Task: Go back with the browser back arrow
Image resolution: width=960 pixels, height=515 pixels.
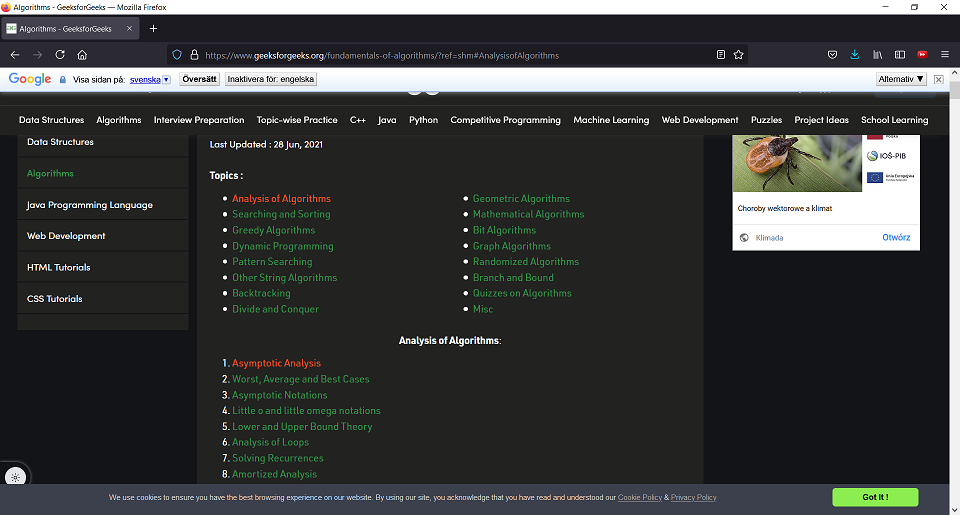Action: tap(15, 55)
